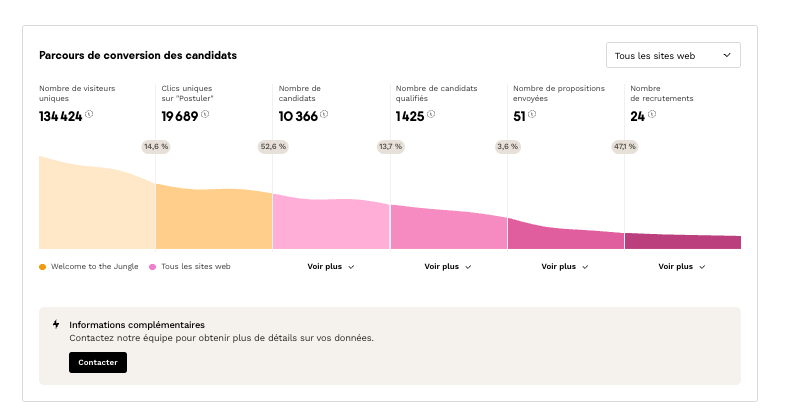Click the 13,7 % conversion rate badge
The height and width of the screenshot is (416, 795).
390,146
